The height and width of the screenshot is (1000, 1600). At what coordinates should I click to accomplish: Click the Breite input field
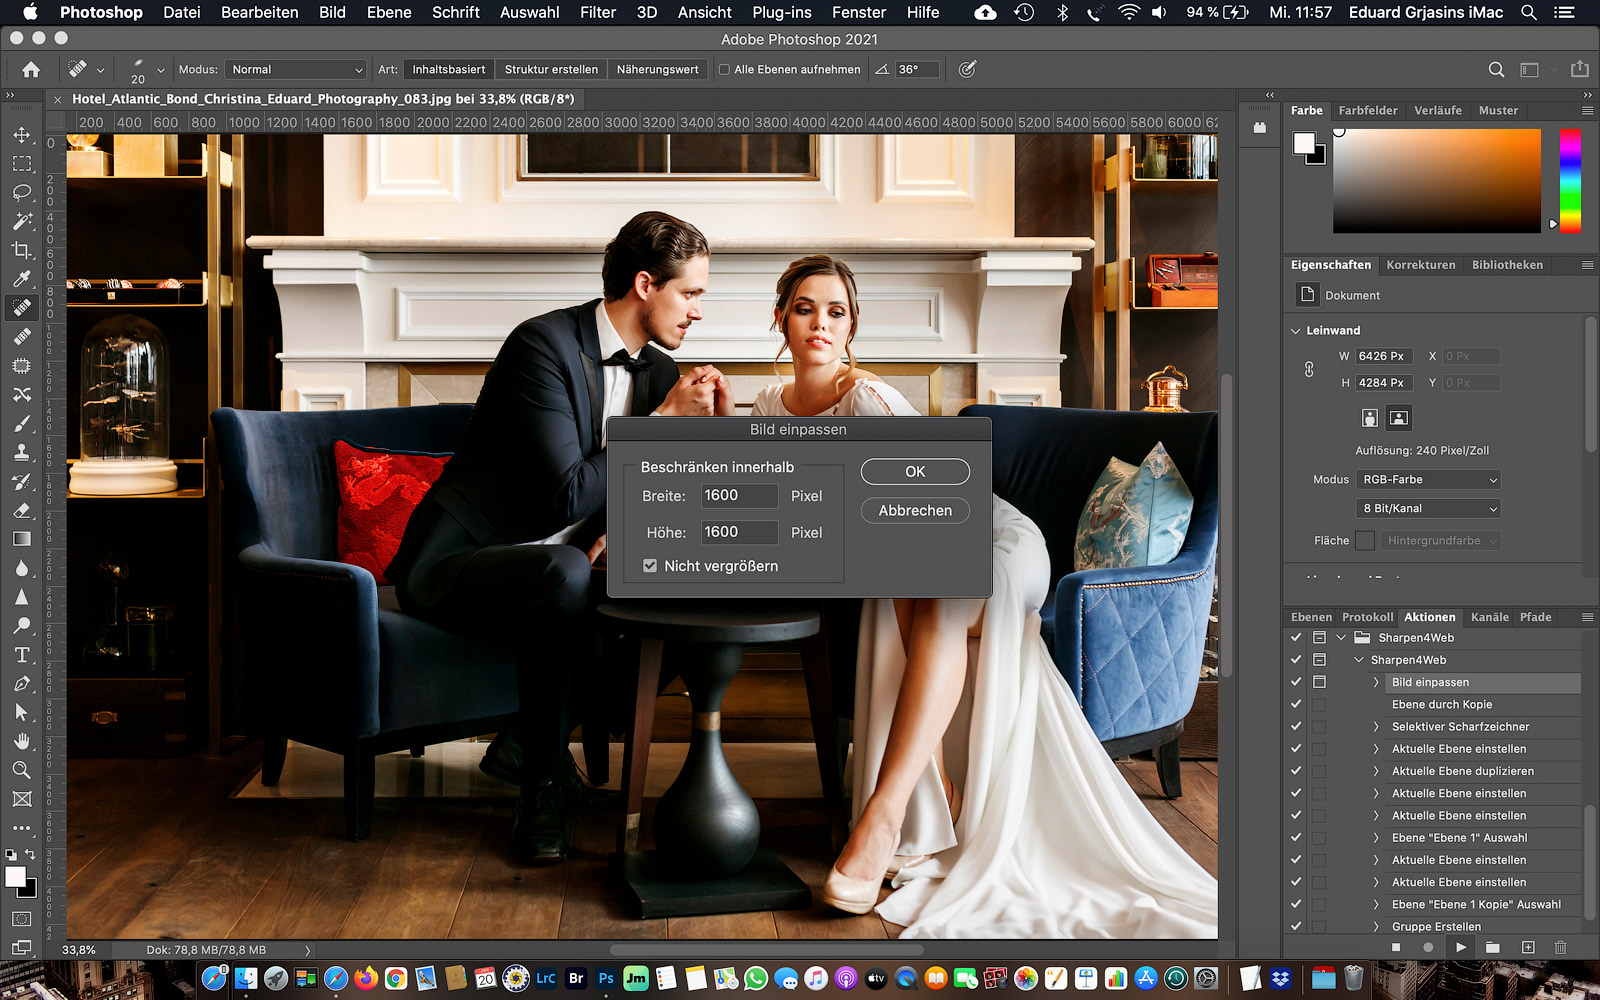[738, 496]
